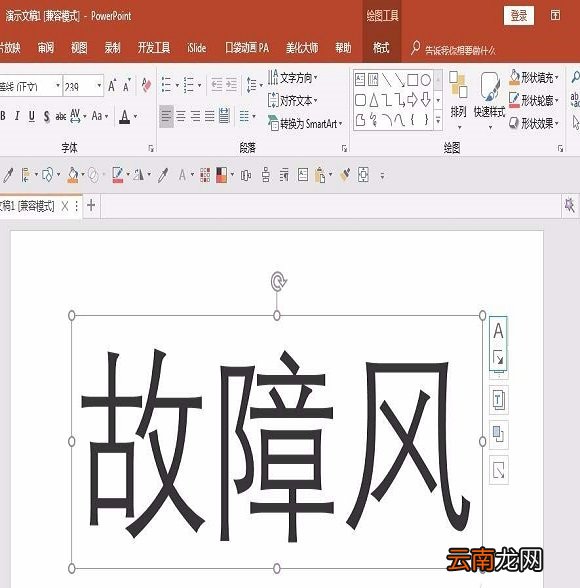Open 格式 format tab under drawing tools

(381, 48)
